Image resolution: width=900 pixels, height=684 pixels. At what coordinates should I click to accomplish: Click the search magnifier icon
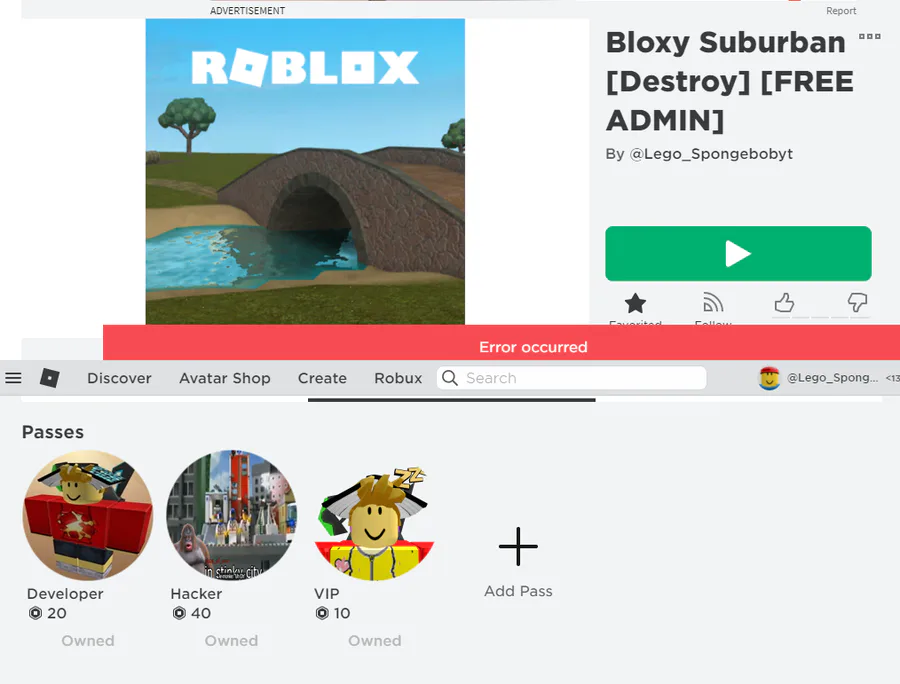point(450,378)
